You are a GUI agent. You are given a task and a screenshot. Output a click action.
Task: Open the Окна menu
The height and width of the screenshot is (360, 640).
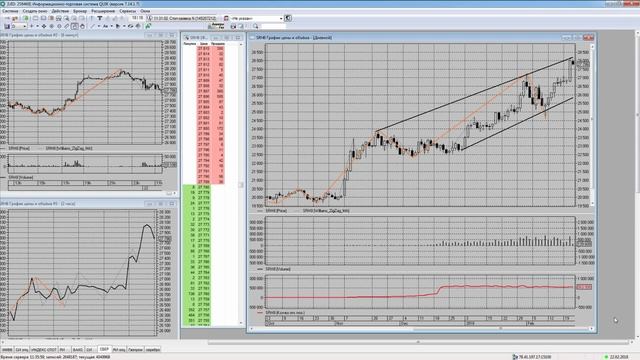(145, 11)
